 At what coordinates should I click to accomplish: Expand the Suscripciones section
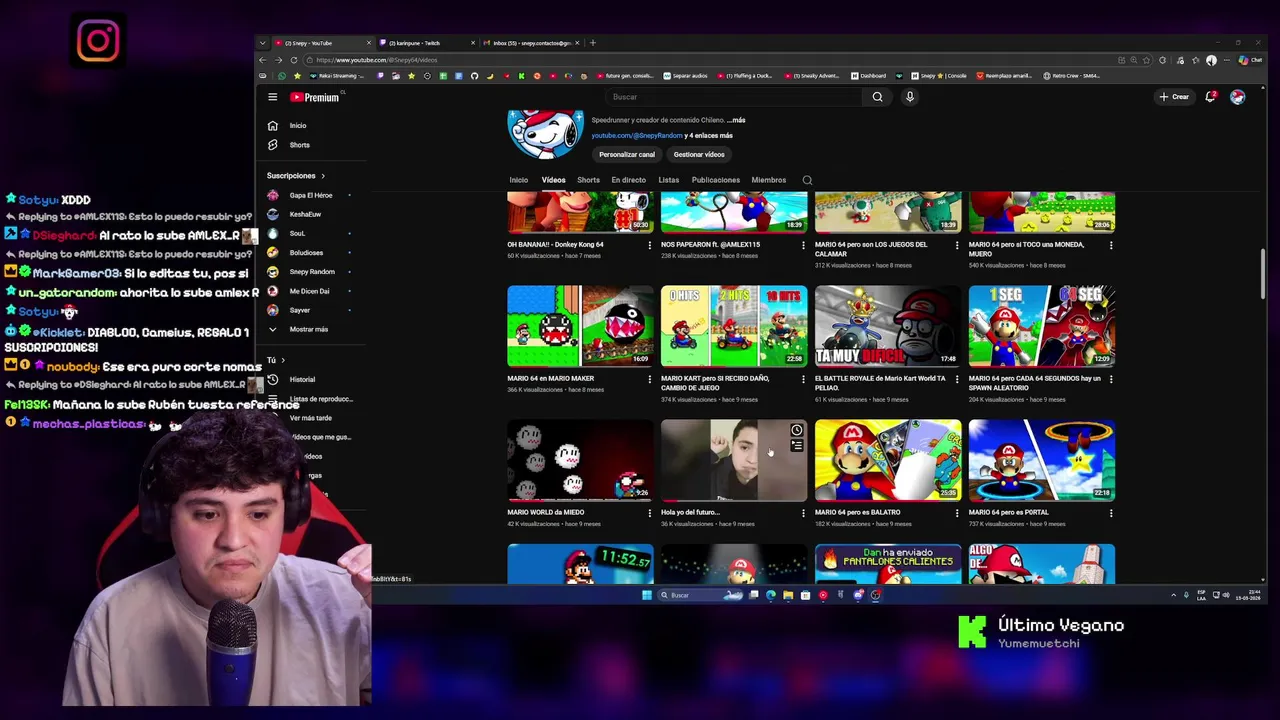pyautogui.click(x=295, y=176)
